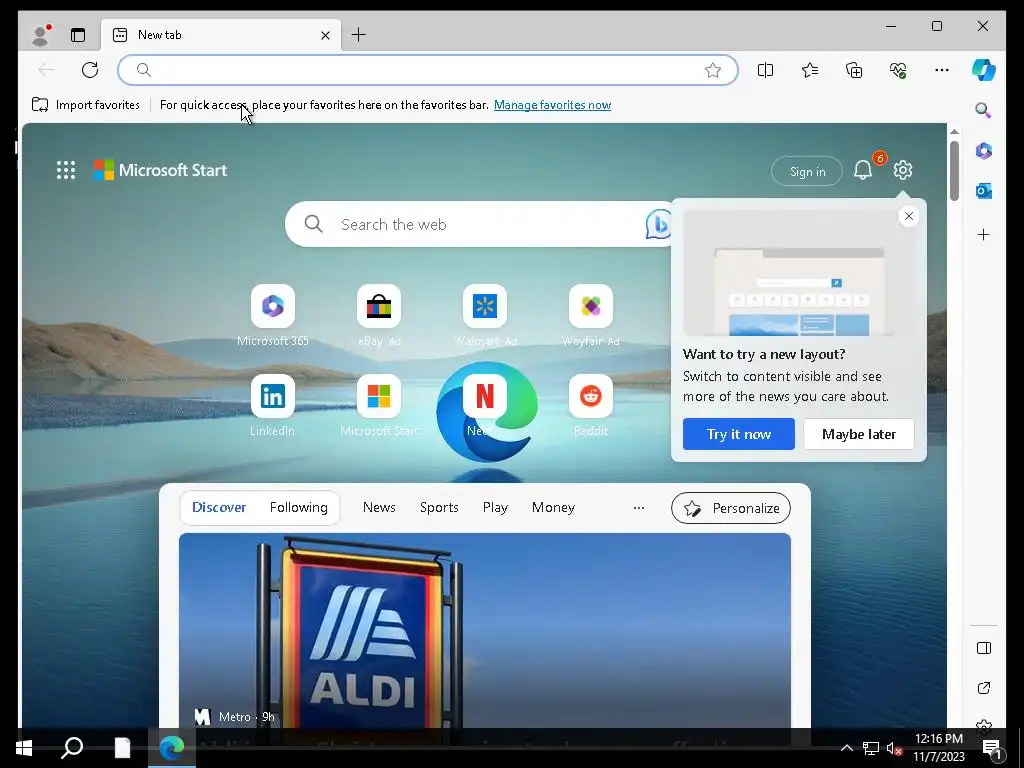Open the file icon on taskbar
This screenshot has width=1024, height=768.
(x=122, y=748)
